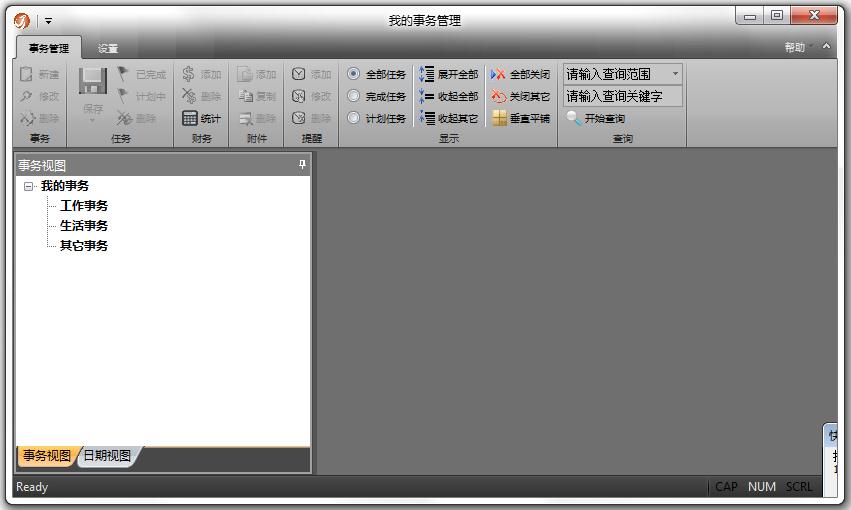Click 收起其它 to collapse others
Image resolution: width=851 pixels, height=510 pixels.
(x=449, y=118)
